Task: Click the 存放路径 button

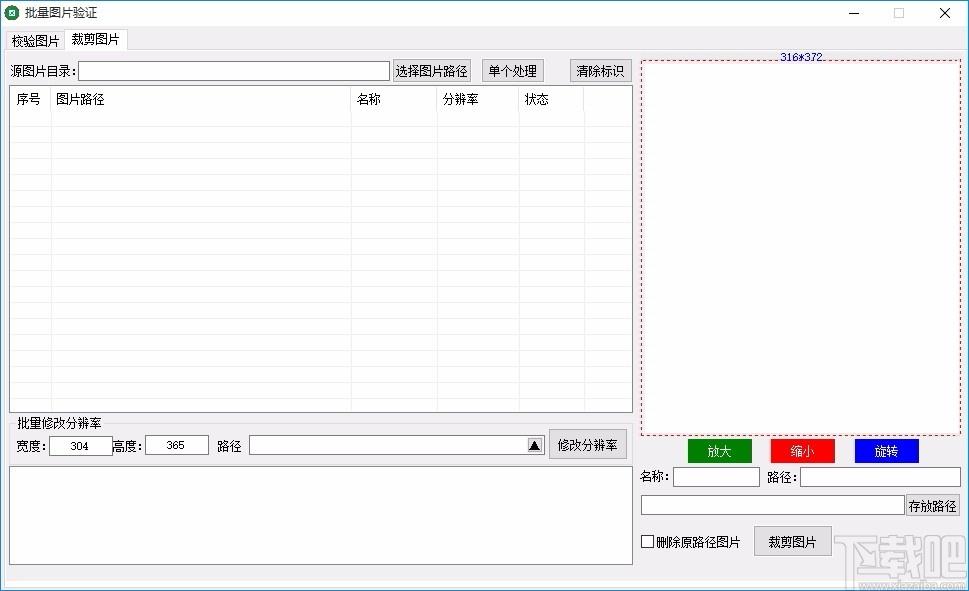Action: [x=932, y=506]
